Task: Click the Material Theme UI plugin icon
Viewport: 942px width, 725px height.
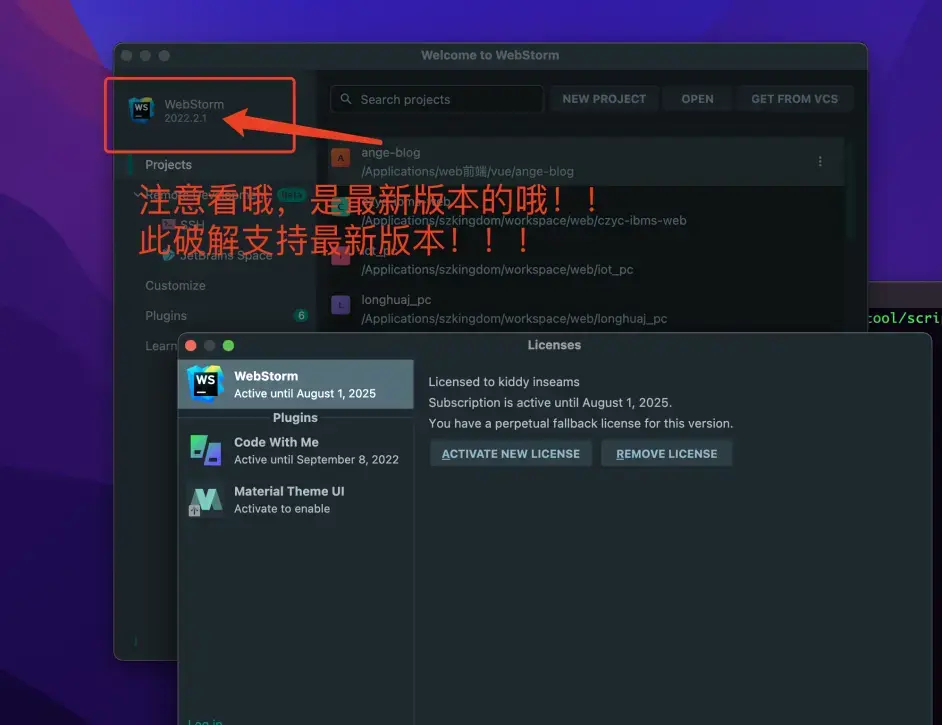Action: (x=205, y=500)
